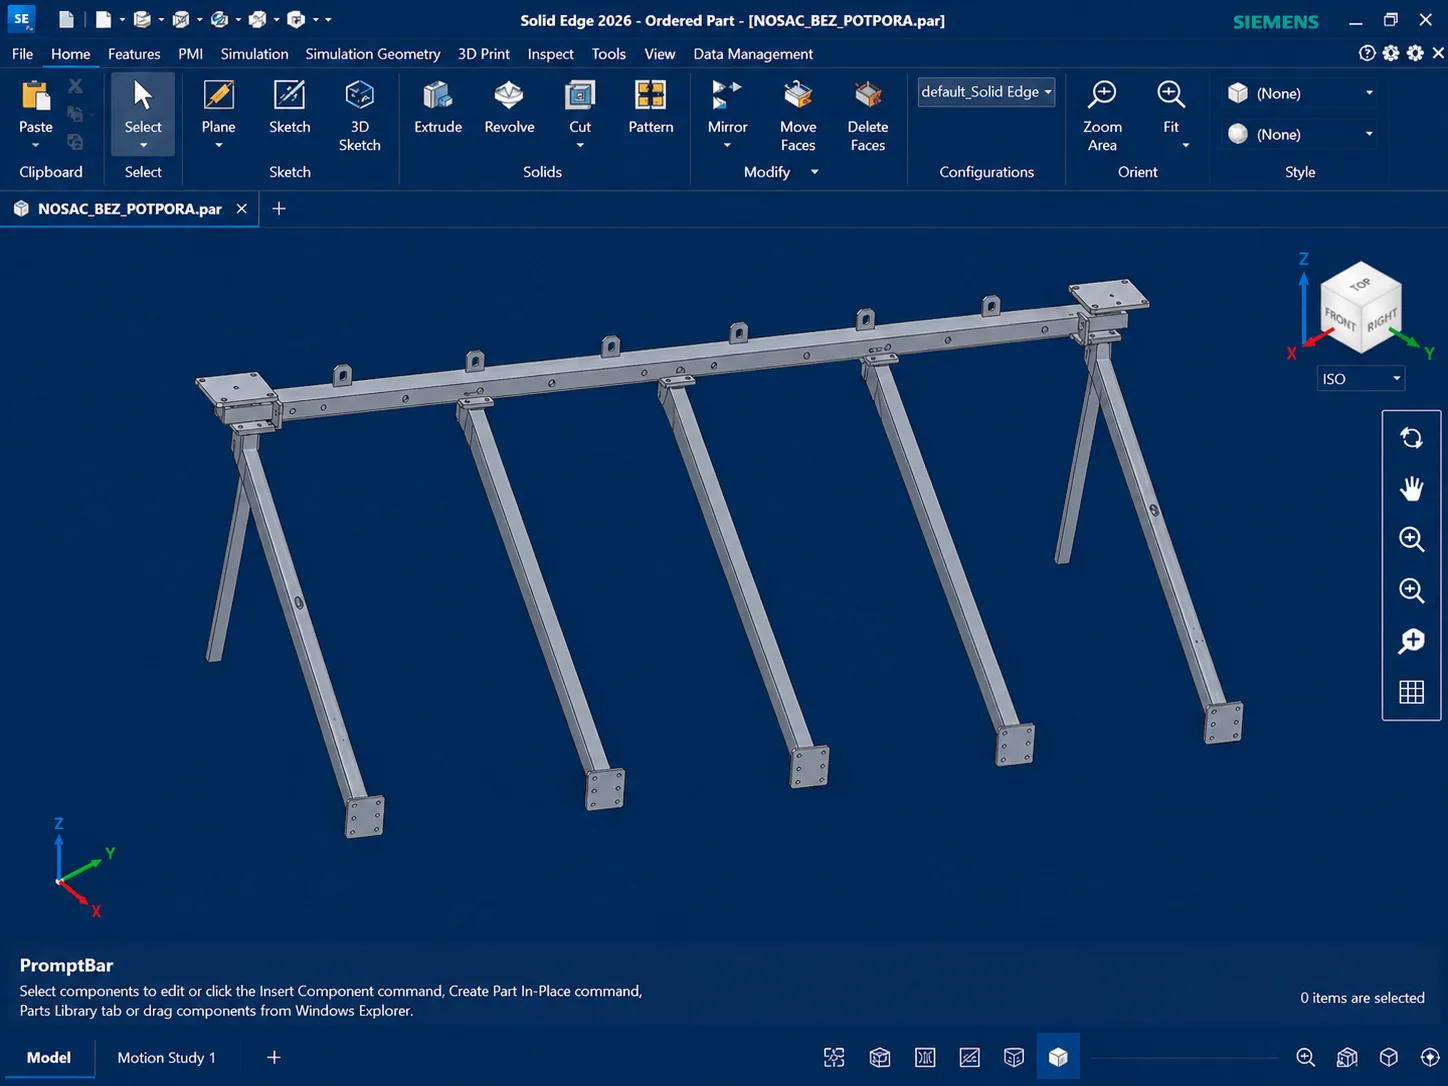The image size is (1448, 1086).
Task: Expand the Fit dropdown arrow
Action: click(1186, 146)
